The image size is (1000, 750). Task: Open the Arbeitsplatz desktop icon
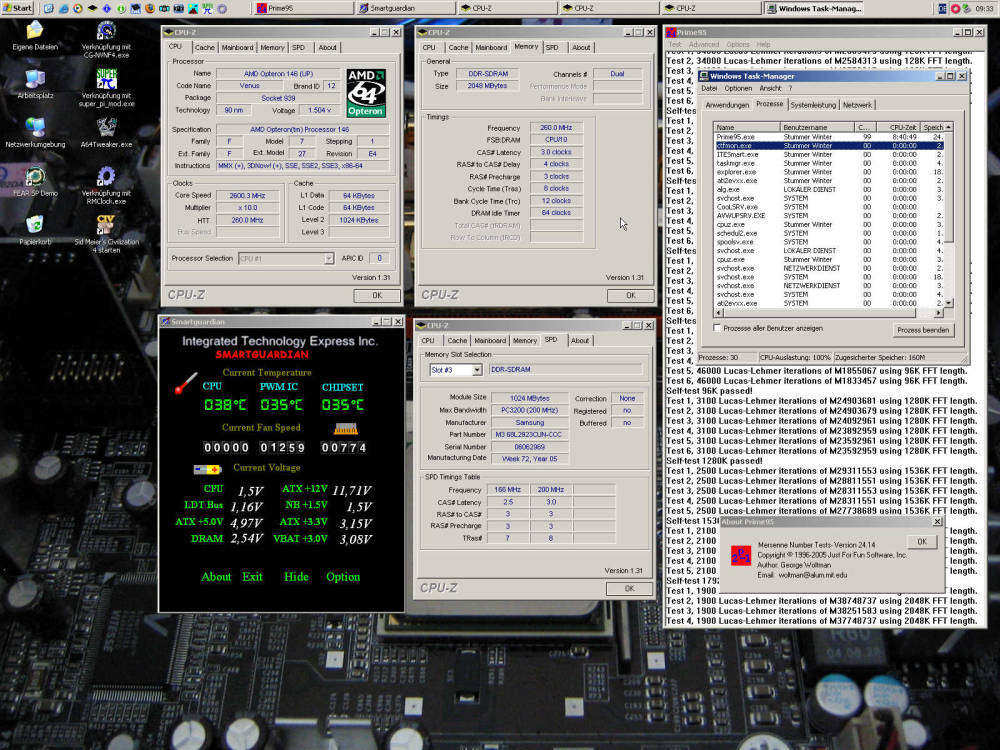click(35, 78)
